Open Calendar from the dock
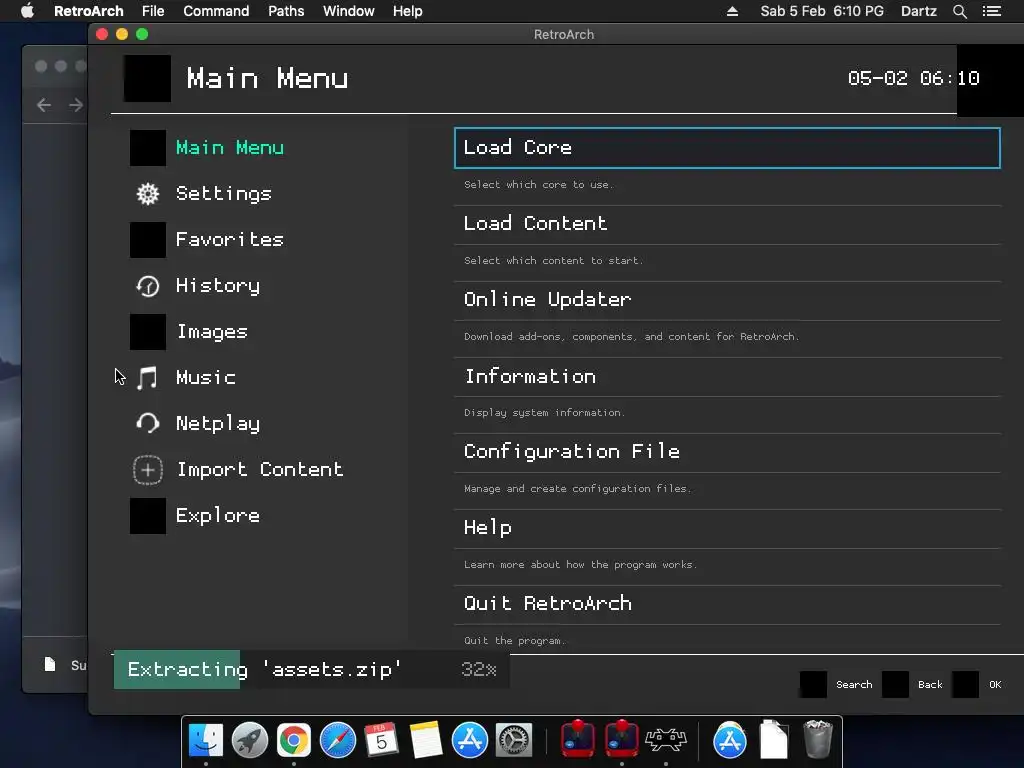The width and height of the screenshot is (1024, 768). [x=381, y=740]
